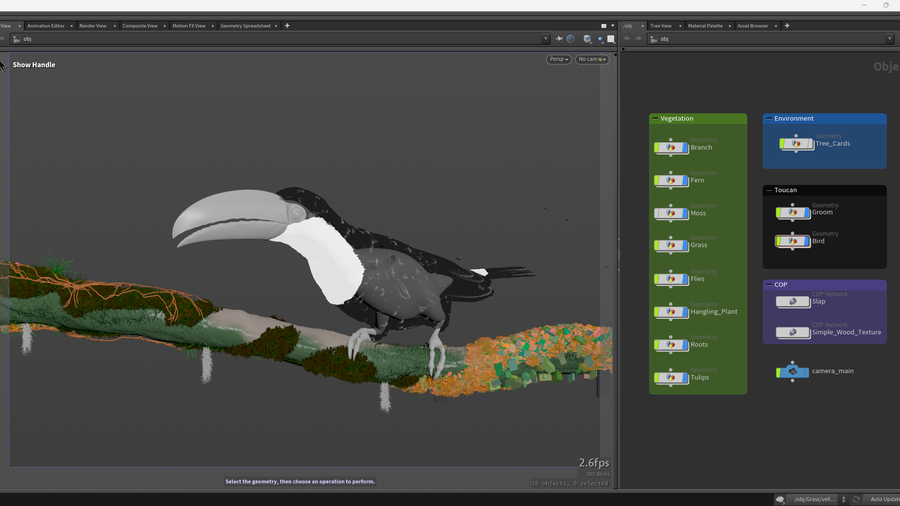
Task: Select the camera_main camera node
Action: click(x=792, y=371)
